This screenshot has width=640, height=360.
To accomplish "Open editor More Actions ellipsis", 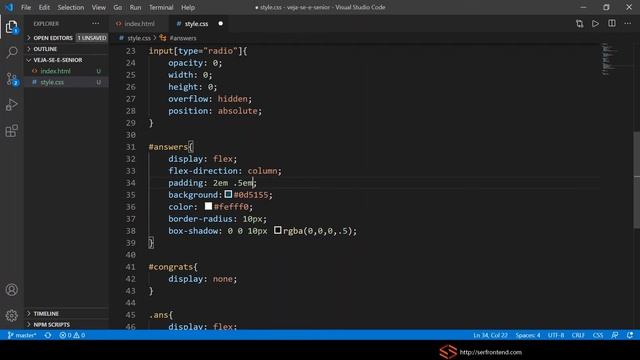I will click(628, 24).
